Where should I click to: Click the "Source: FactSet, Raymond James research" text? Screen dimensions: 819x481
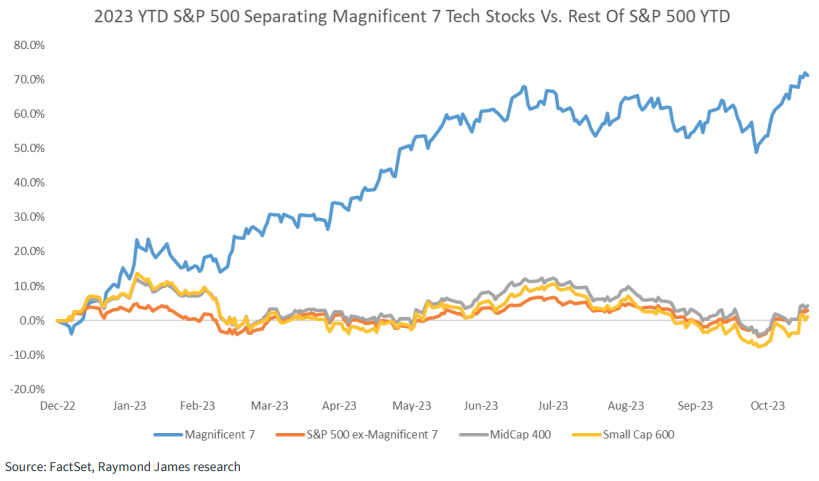[x=122, y=467]
